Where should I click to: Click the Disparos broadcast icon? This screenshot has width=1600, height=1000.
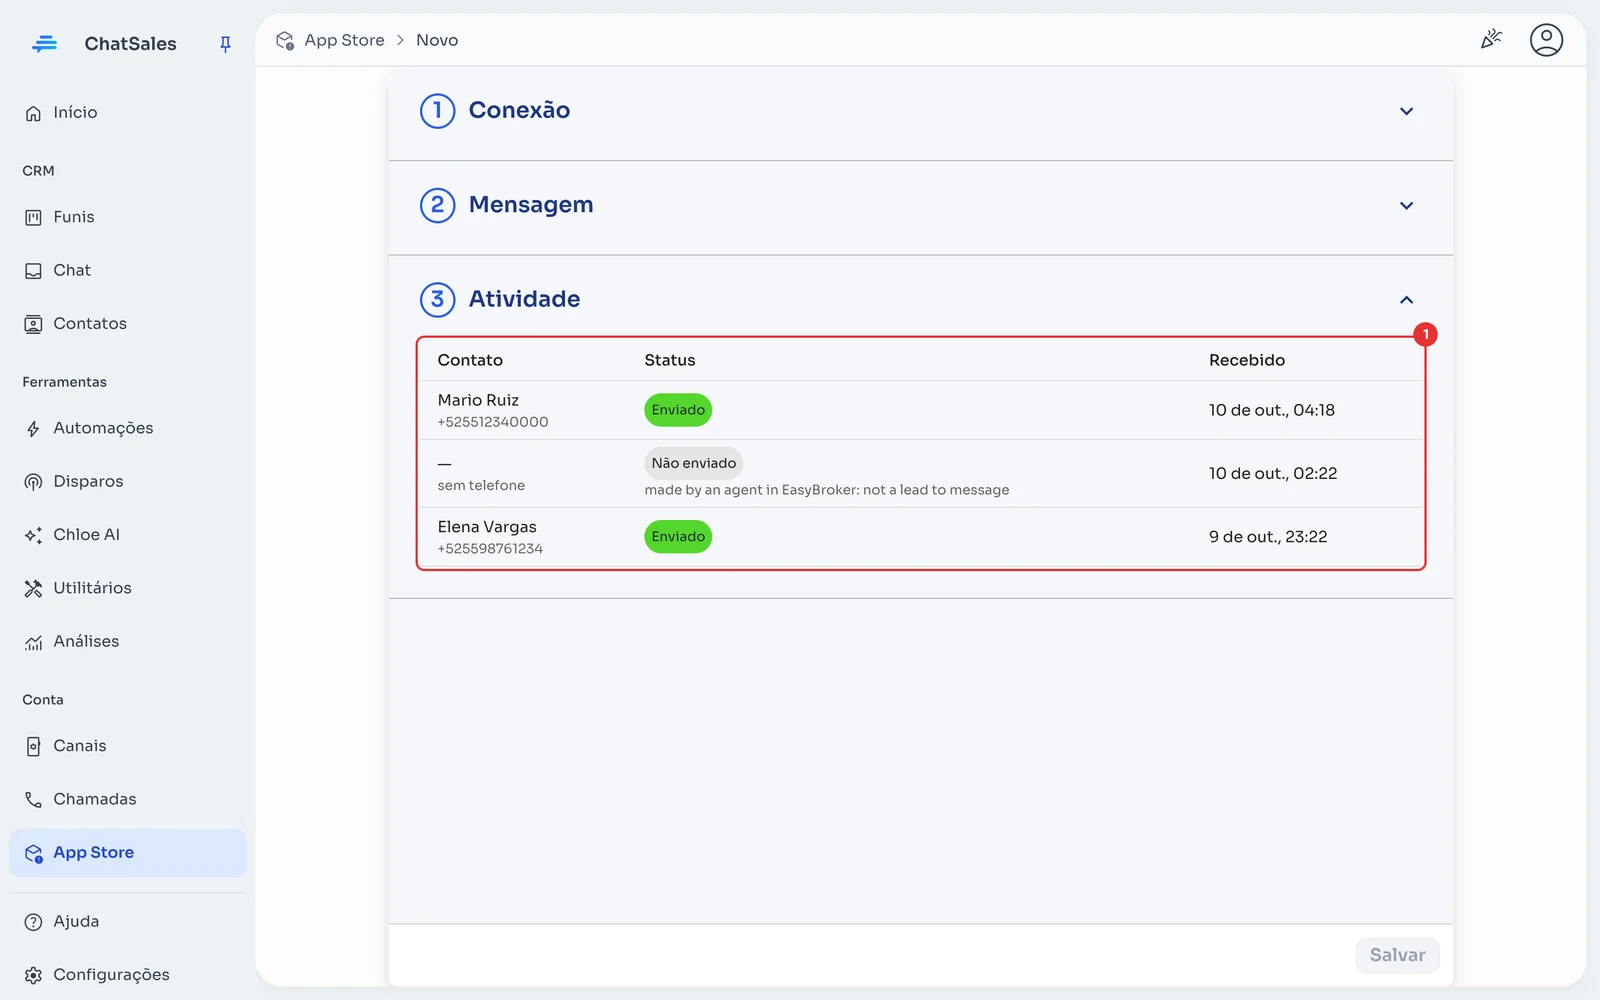coord(33,482)
